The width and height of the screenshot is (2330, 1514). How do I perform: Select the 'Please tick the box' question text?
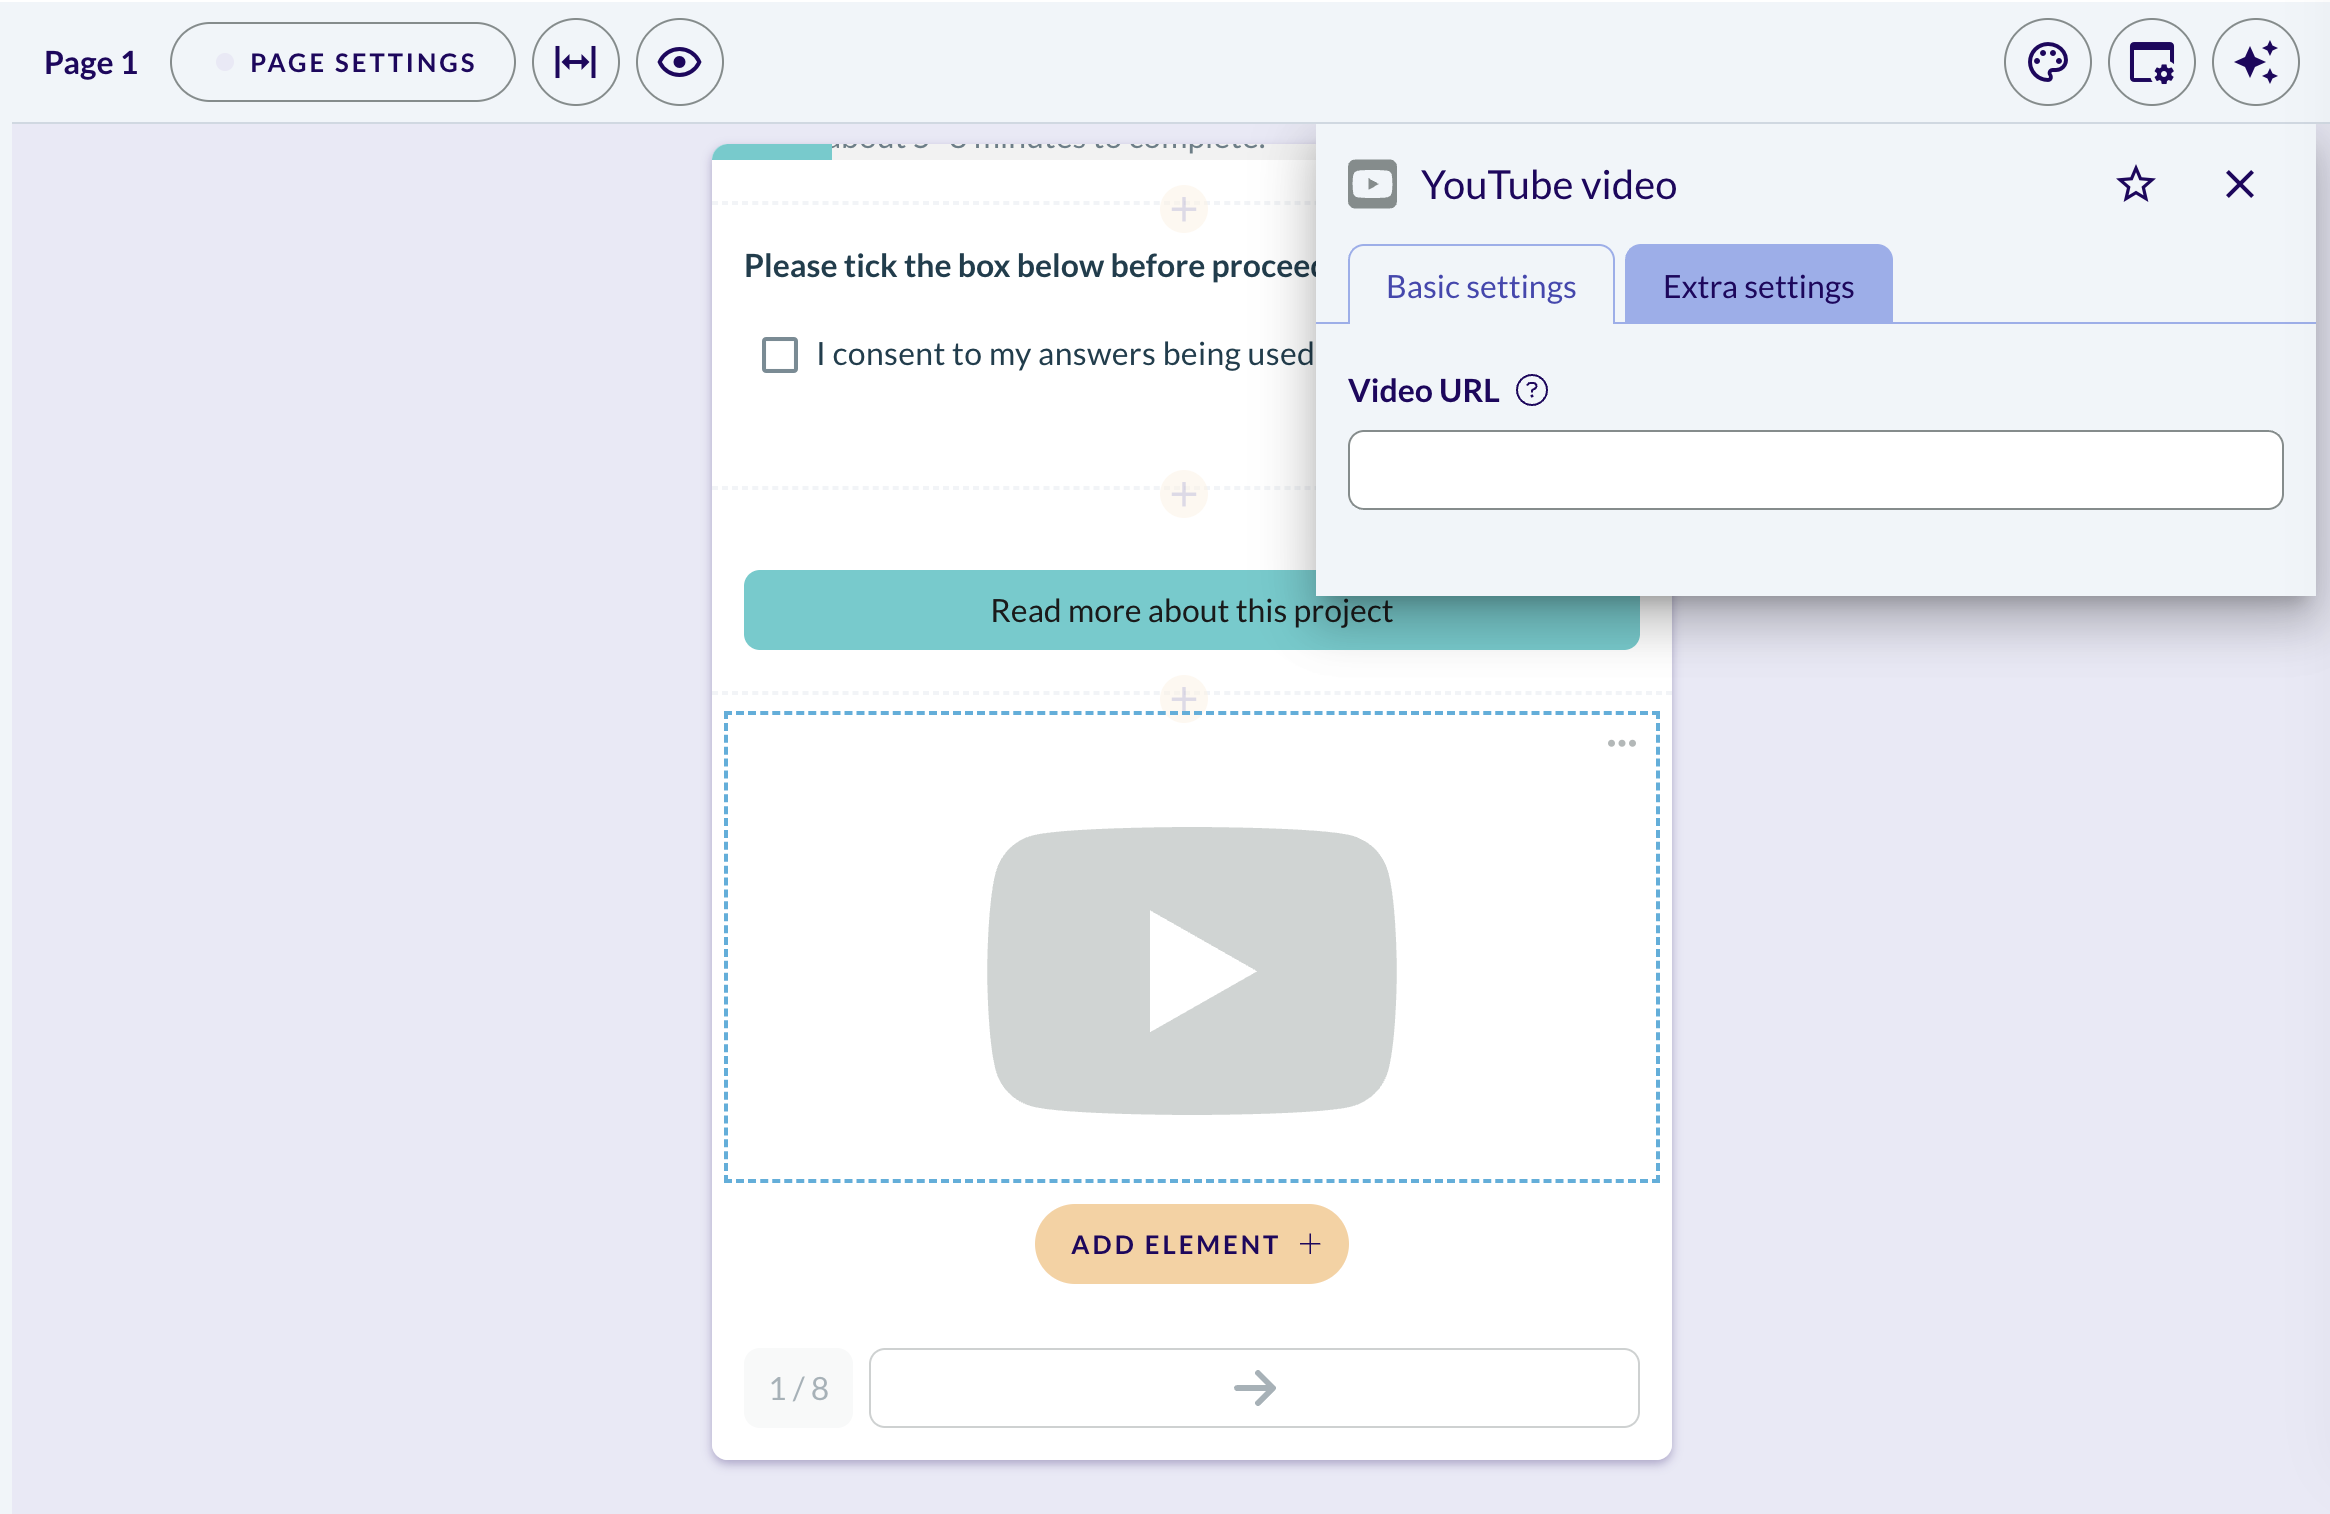pos(1031,266)
